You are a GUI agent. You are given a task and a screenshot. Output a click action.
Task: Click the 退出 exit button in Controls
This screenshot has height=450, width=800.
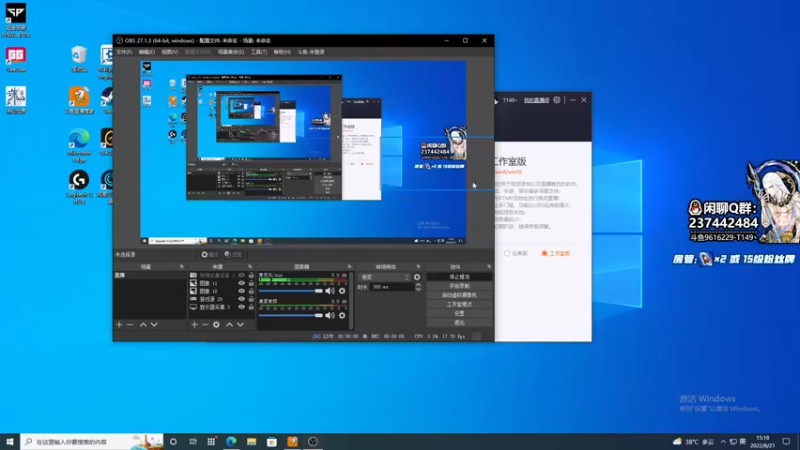(459, 323)
